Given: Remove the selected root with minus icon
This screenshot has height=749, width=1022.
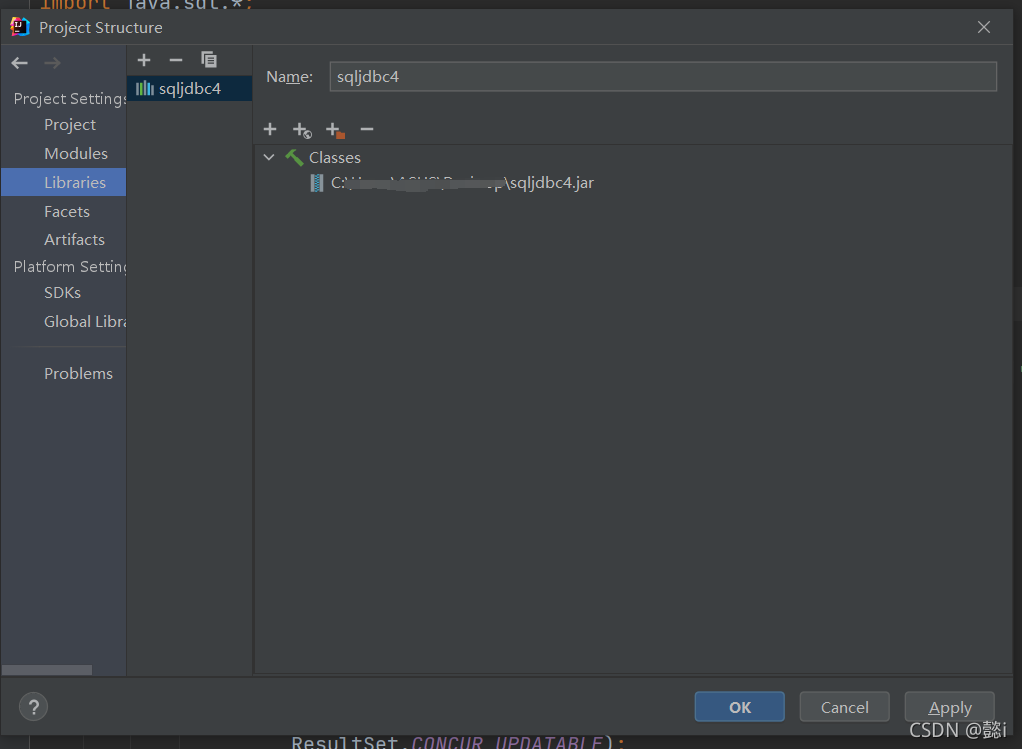Looking at the screenshot, I should coord(367,129).
